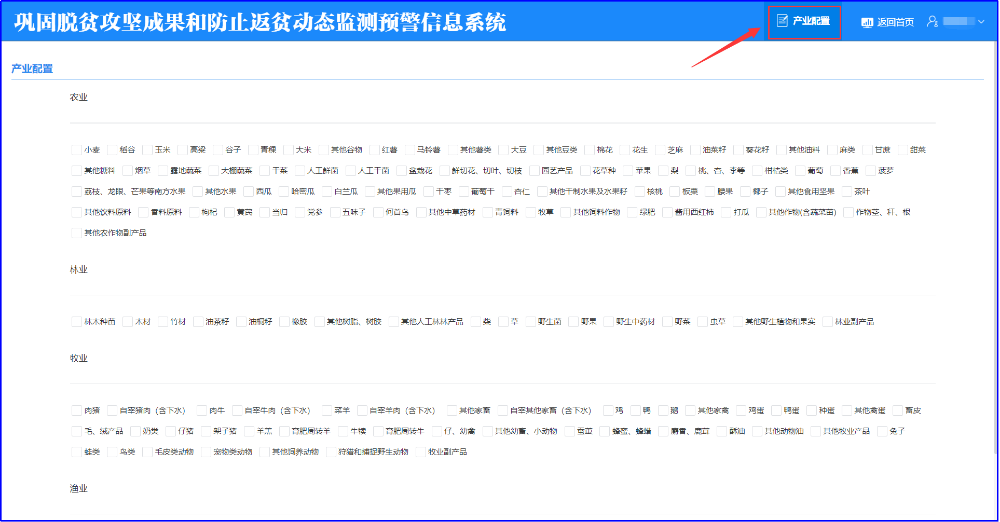
Task: Tick the 花生 checkbox
Action: point(625,150)
